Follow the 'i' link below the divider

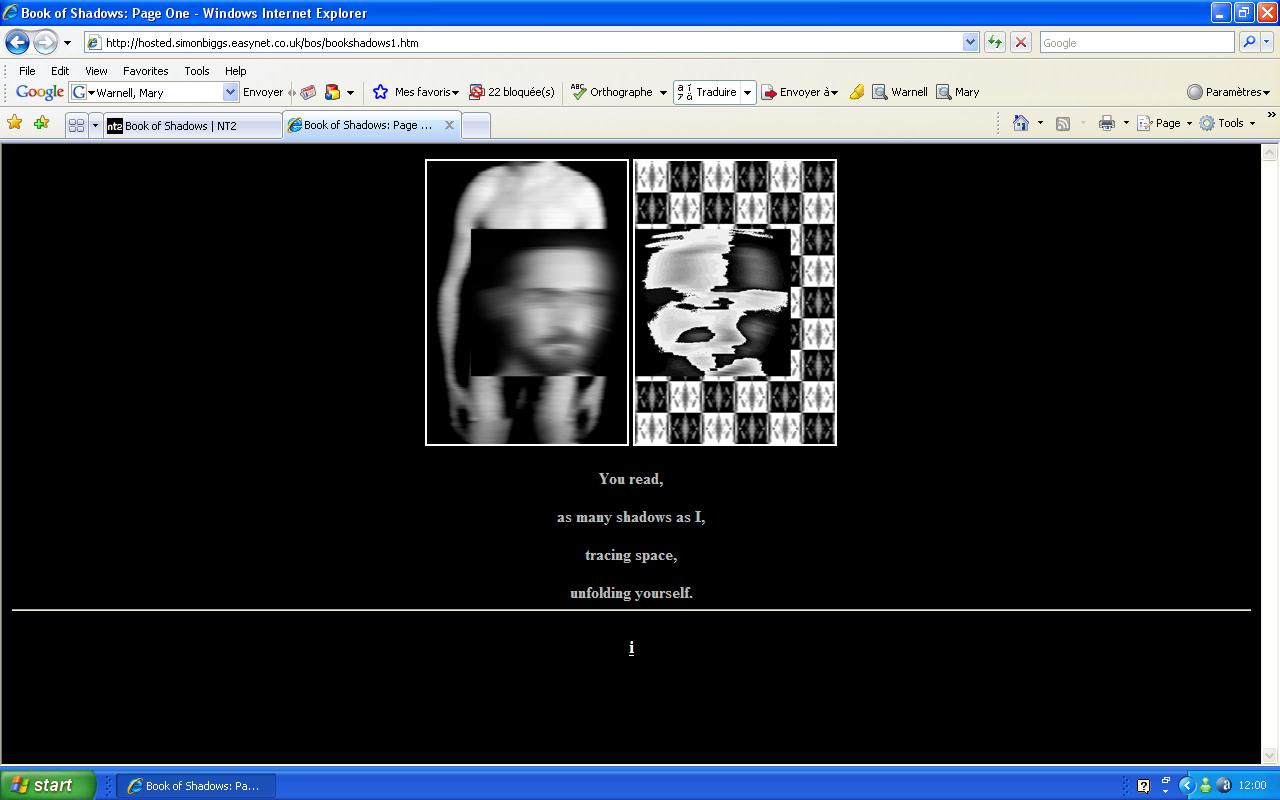[631, 648]
